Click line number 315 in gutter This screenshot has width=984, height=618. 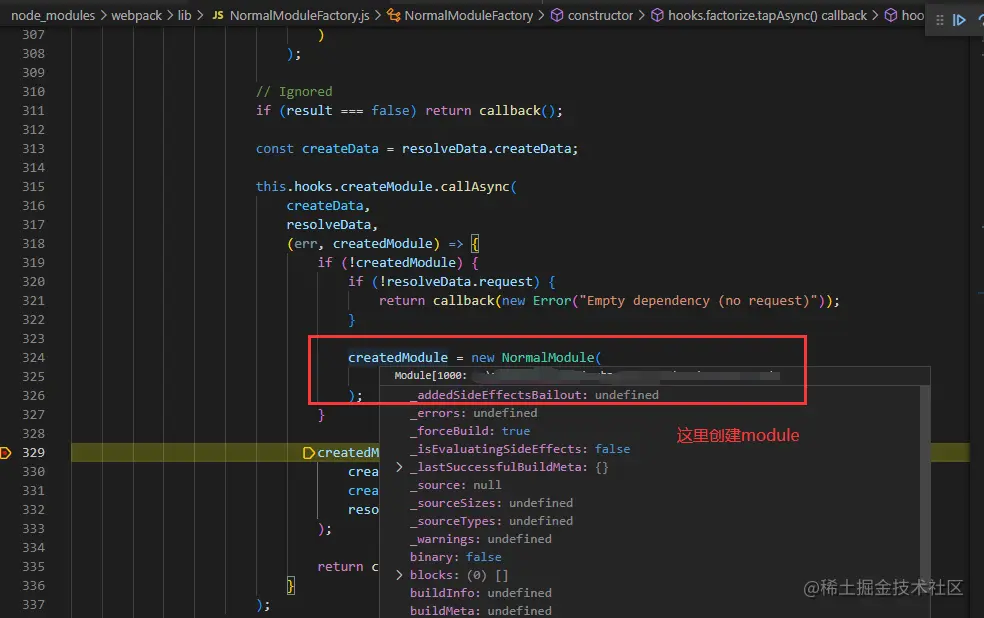coord(33,186)
